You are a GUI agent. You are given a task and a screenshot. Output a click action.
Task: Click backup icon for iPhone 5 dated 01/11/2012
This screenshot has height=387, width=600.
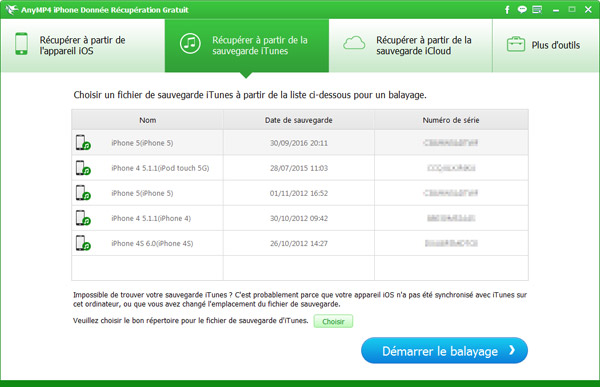coord(83,193)
